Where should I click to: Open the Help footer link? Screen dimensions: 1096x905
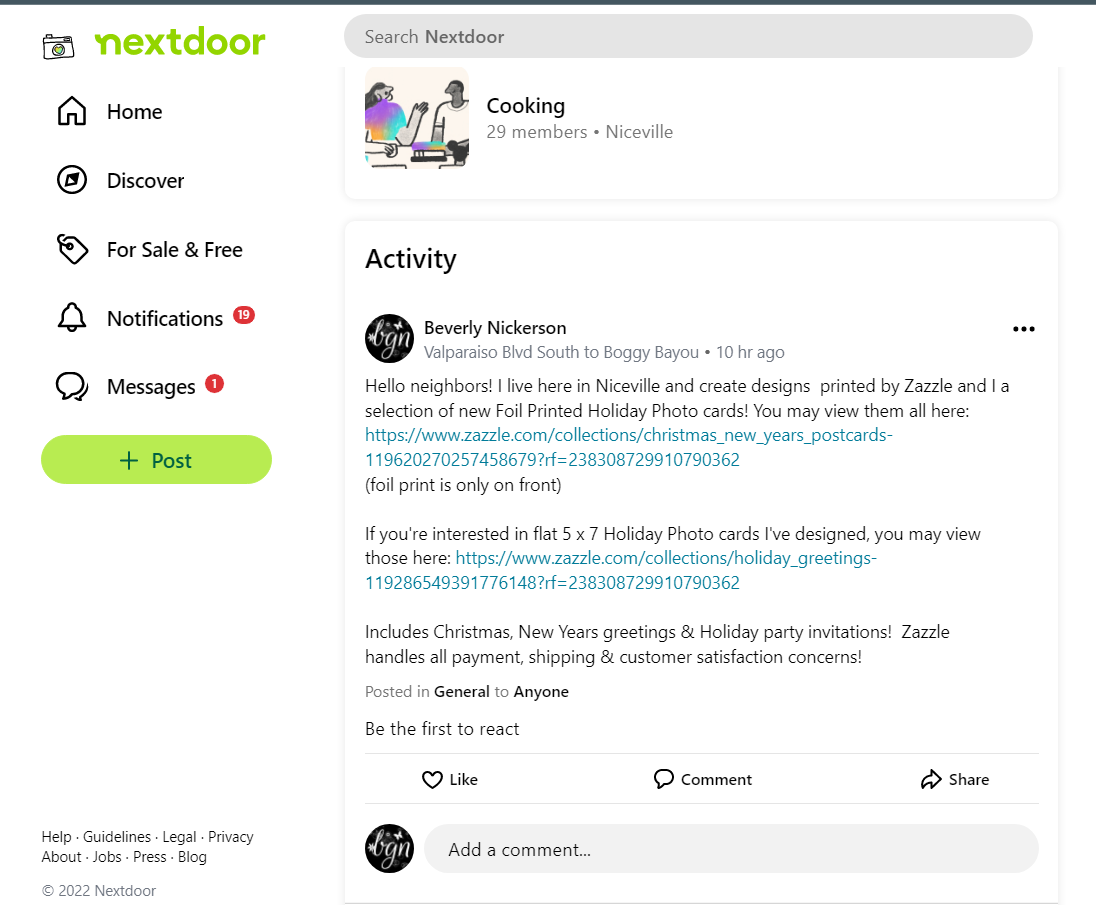(57, 837)
